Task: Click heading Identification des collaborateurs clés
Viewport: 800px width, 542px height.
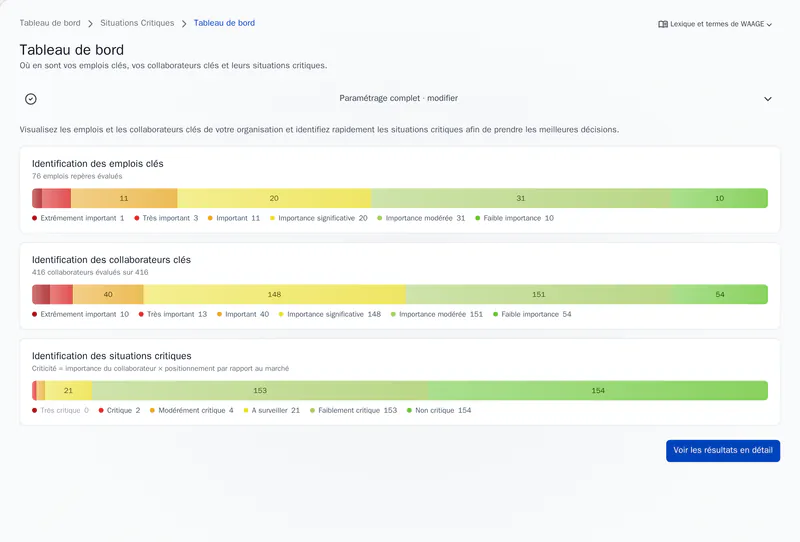Action: point(111,260)
